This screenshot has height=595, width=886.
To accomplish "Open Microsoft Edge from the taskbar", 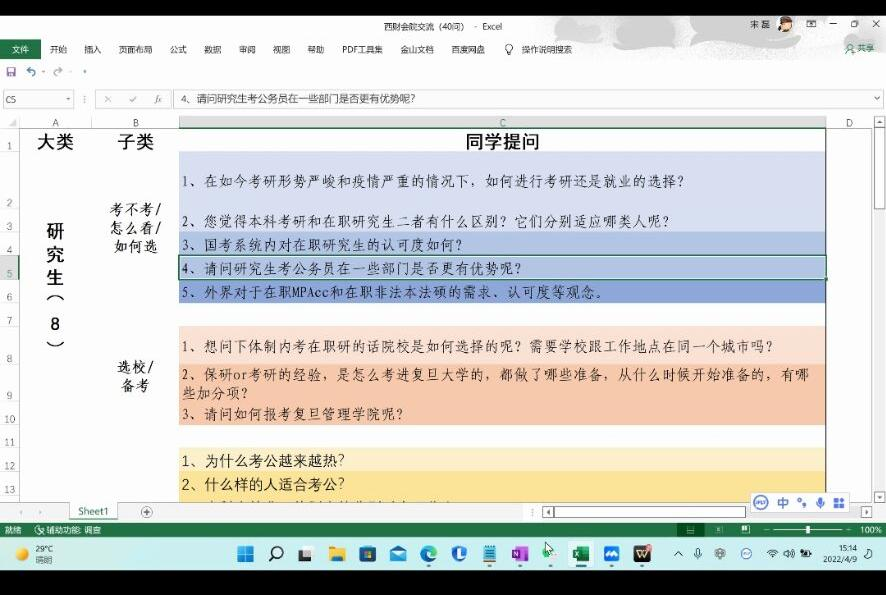I will click(428, 554).
